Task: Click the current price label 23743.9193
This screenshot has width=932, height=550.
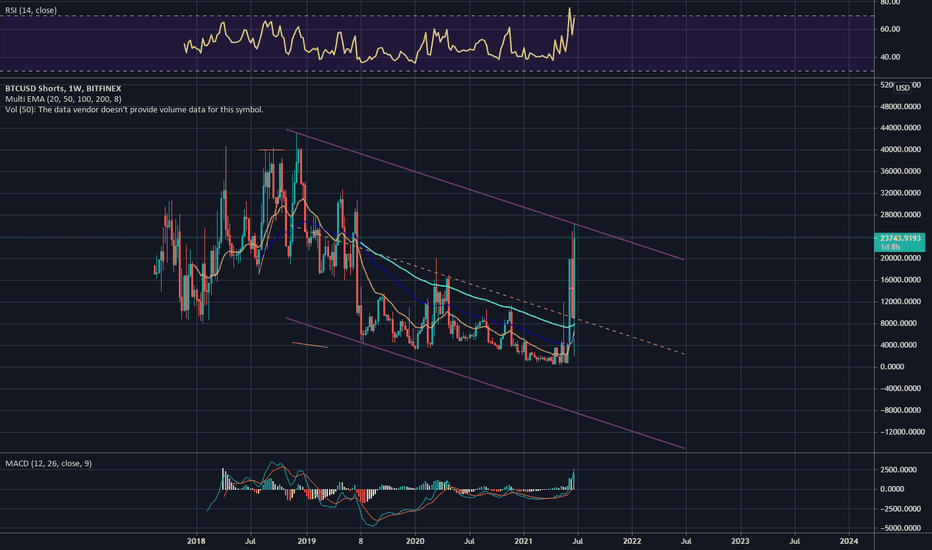Action: click(900, 238)
